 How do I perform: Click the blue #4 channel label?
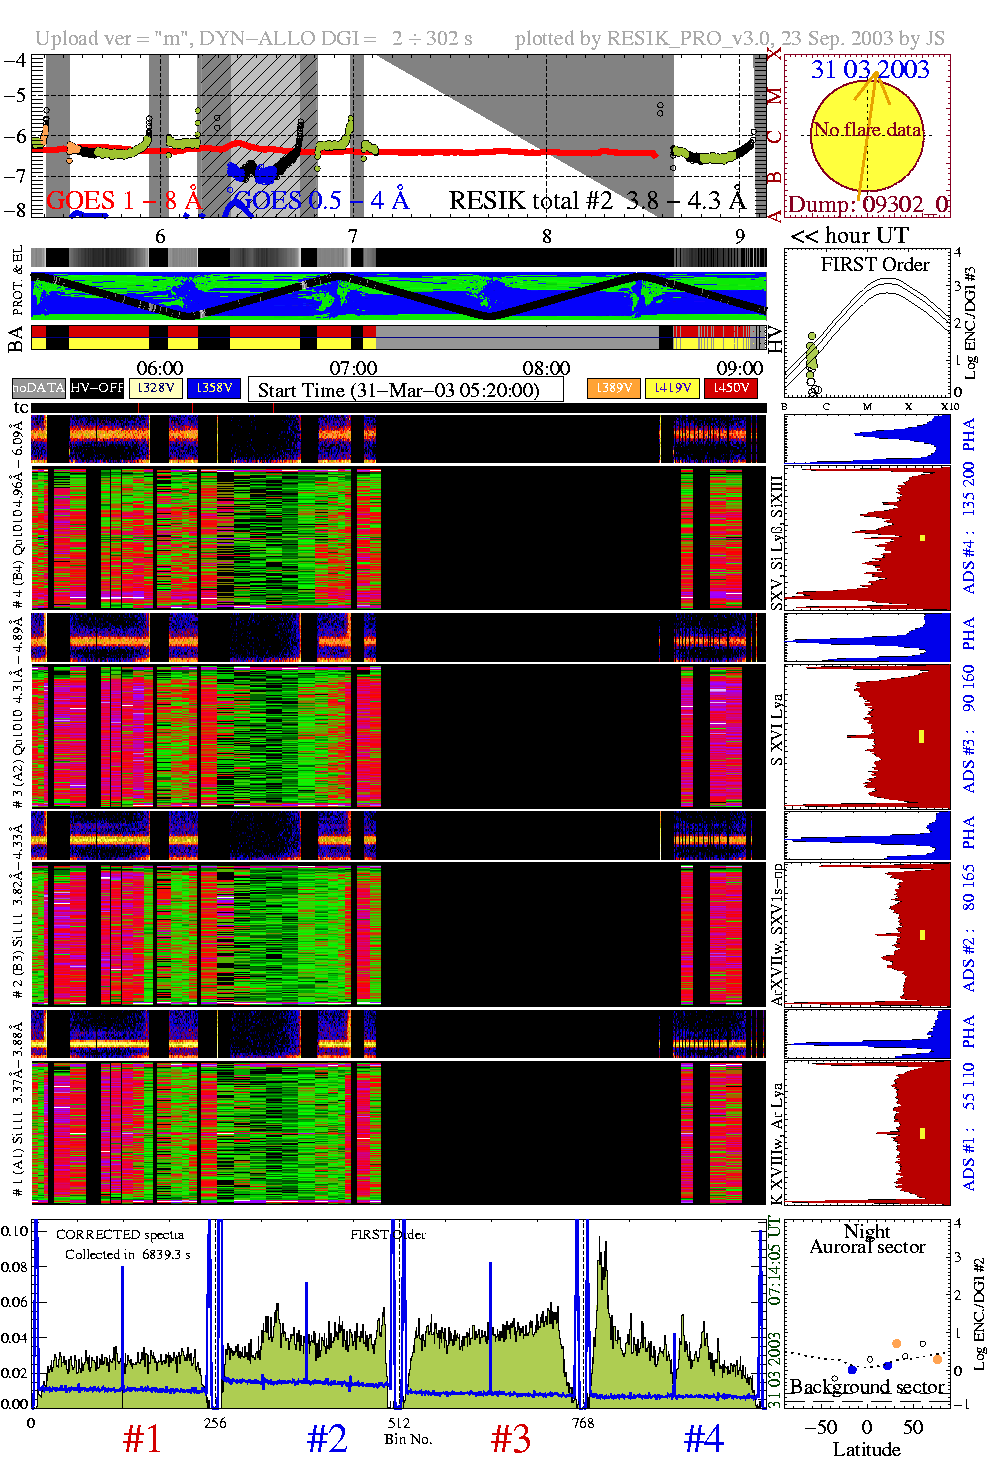pyautogui.click(x=704, y=1439)
